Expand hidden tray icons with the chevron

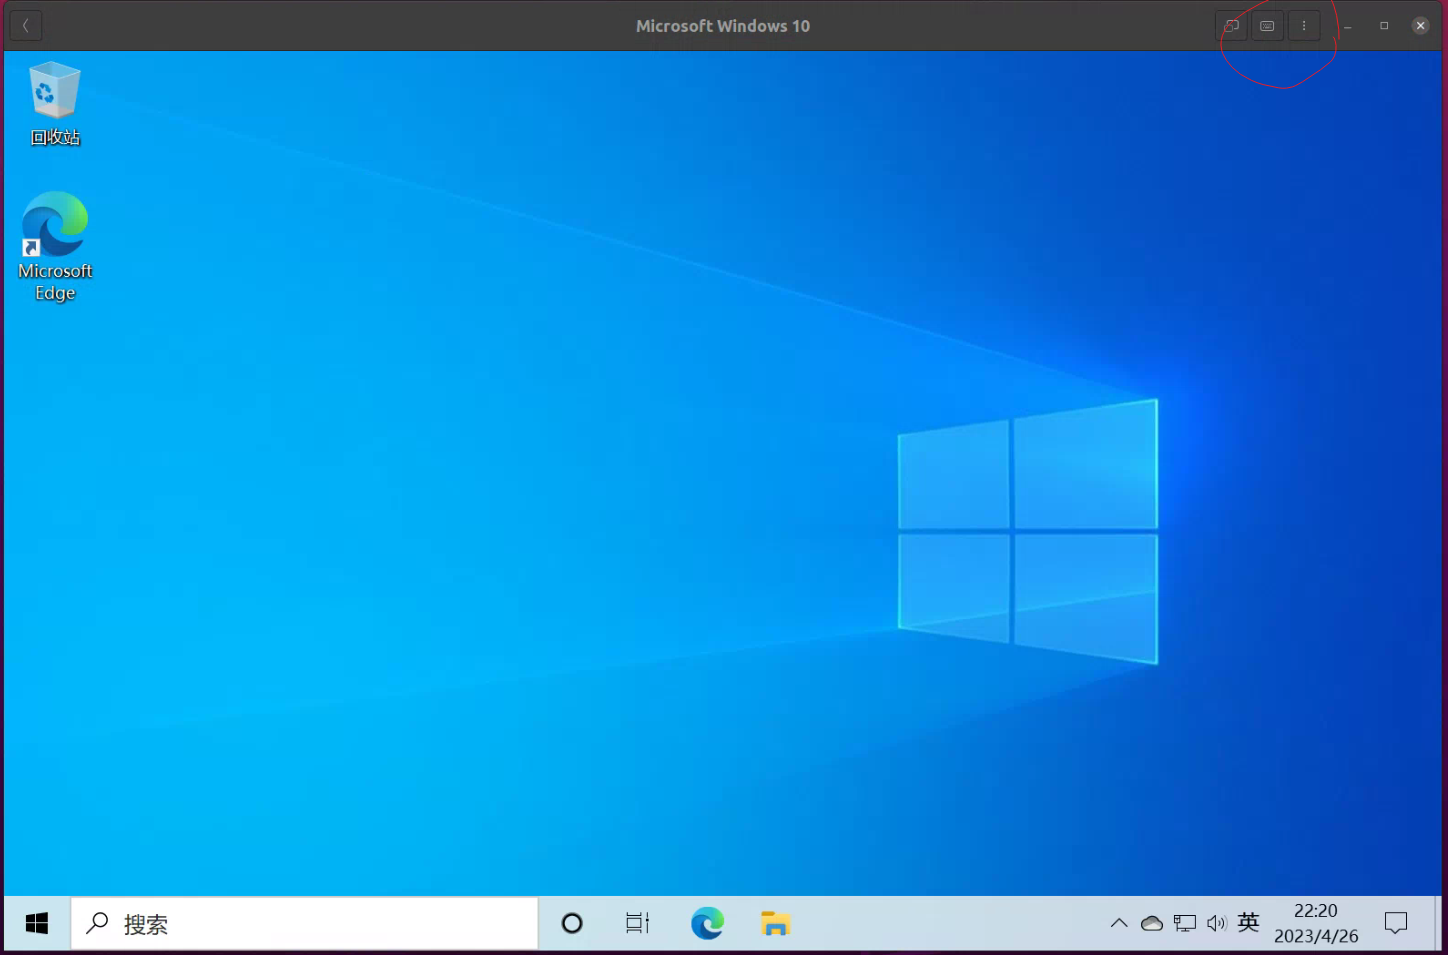[1119, 923]
